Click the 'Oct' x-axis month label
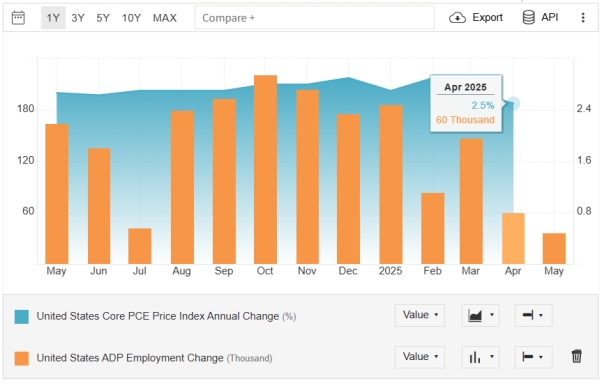This screenshot has height=384, width=602. pyautogui.click(x=265, y=271)
